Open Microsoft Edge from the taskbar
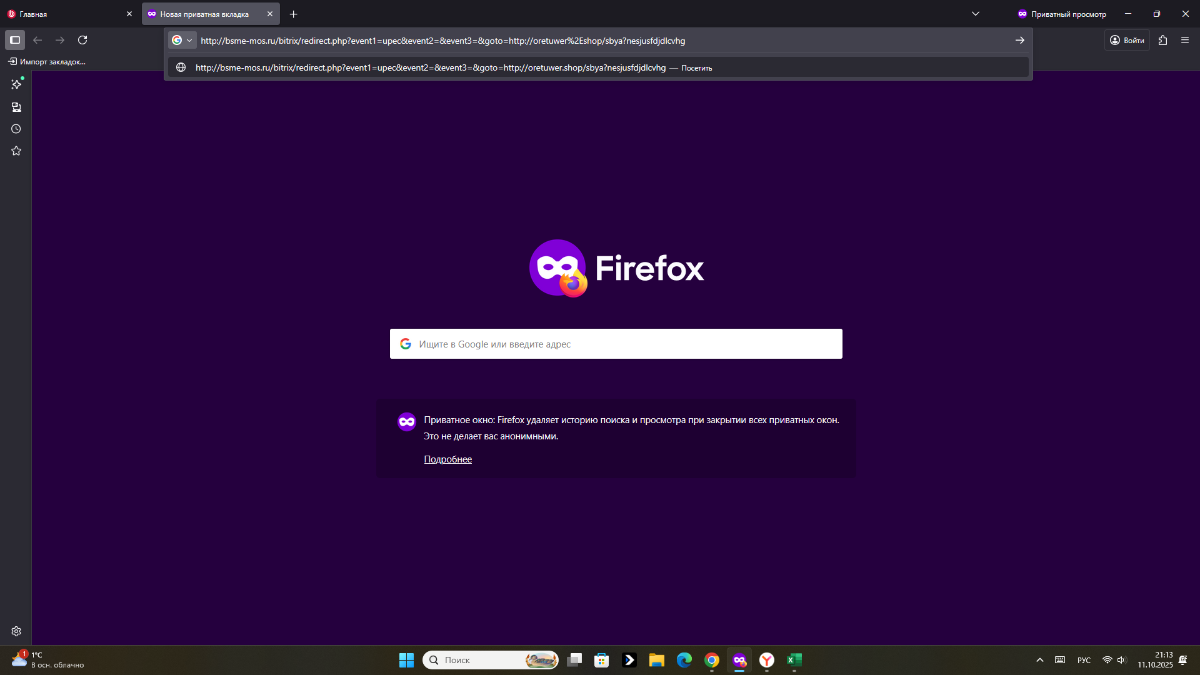 click(684, 660)
